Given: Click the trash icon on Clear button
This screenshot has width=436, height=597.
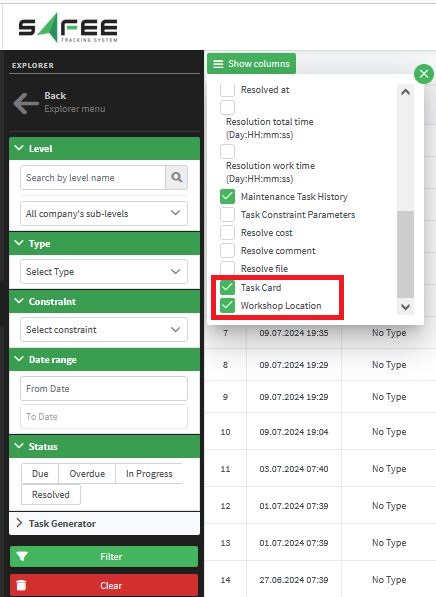Looking at the screenshot, I should [21, 585].
